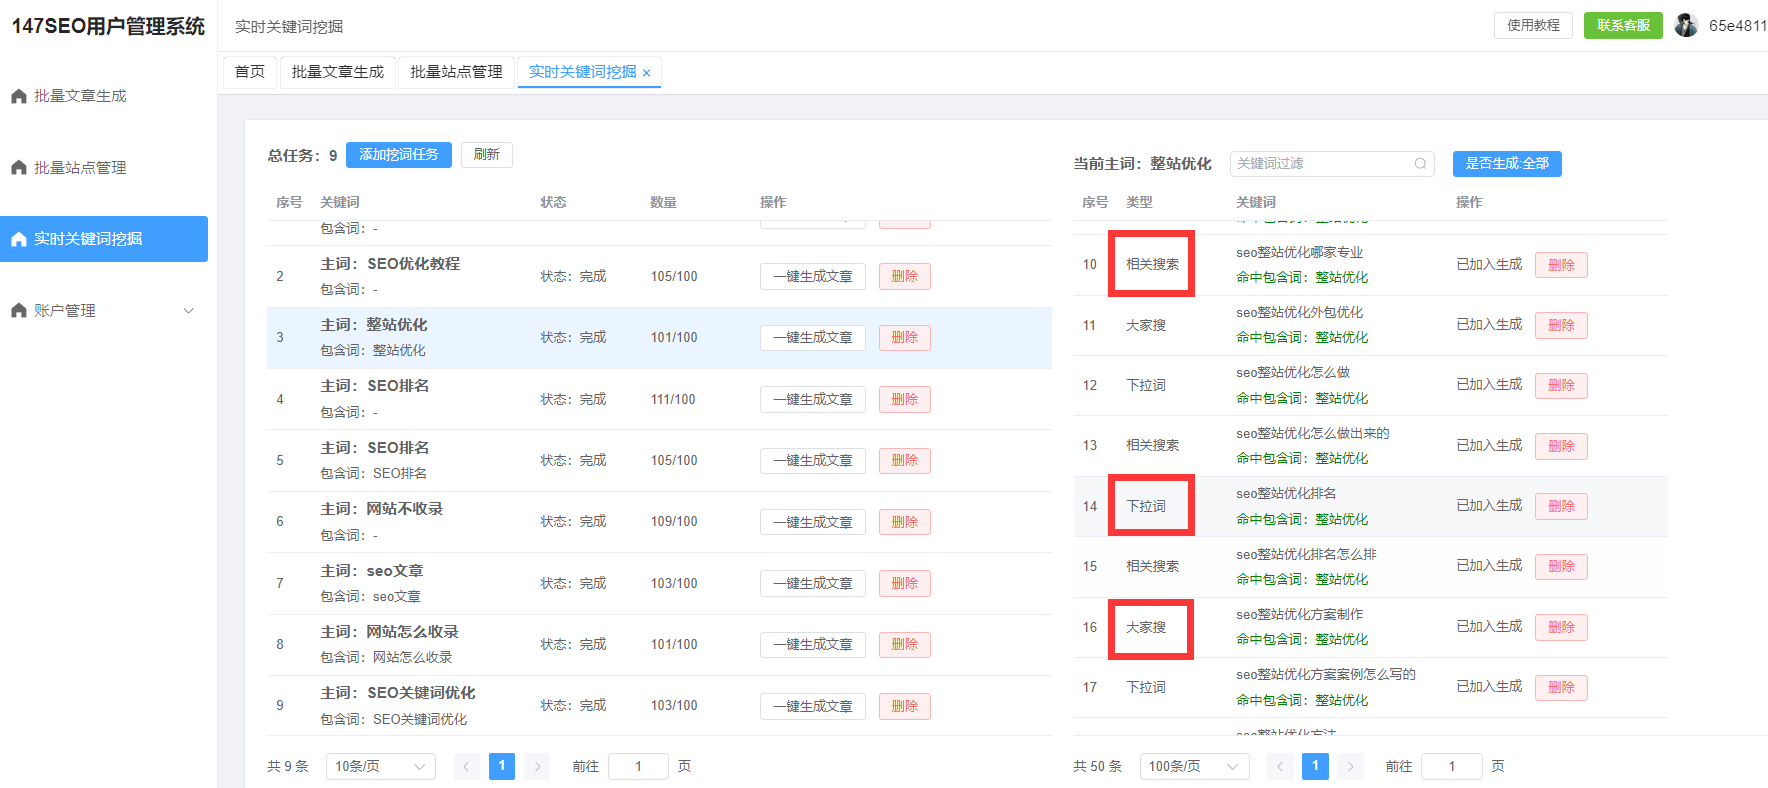Click home icon beside 账户管理 in sidebar
This screenshot has width=1768, height=788.
click(x=19, y=311)
